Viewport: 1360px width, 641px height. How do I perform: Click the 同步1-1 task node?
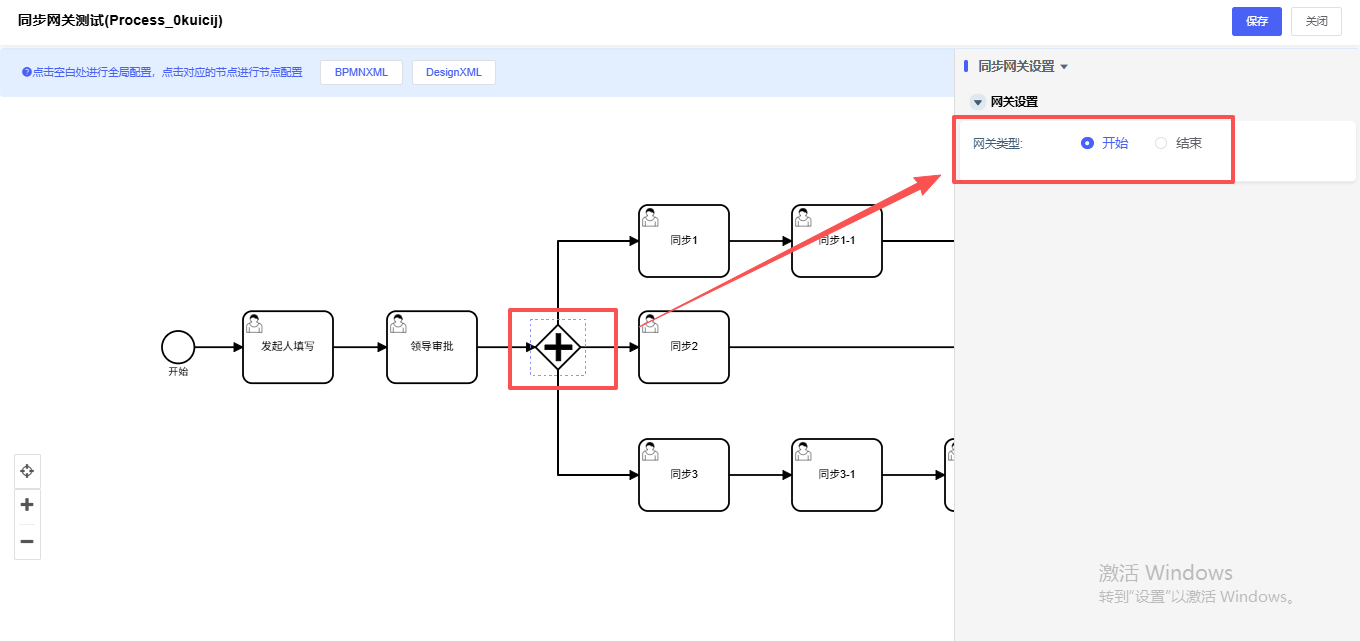point(837,241)
